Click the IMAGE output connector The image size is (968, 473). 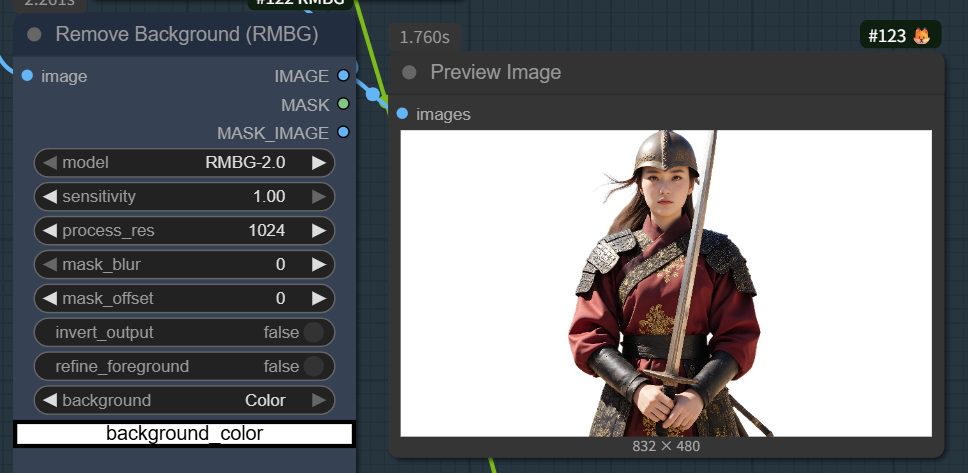(x=343, y=75)
